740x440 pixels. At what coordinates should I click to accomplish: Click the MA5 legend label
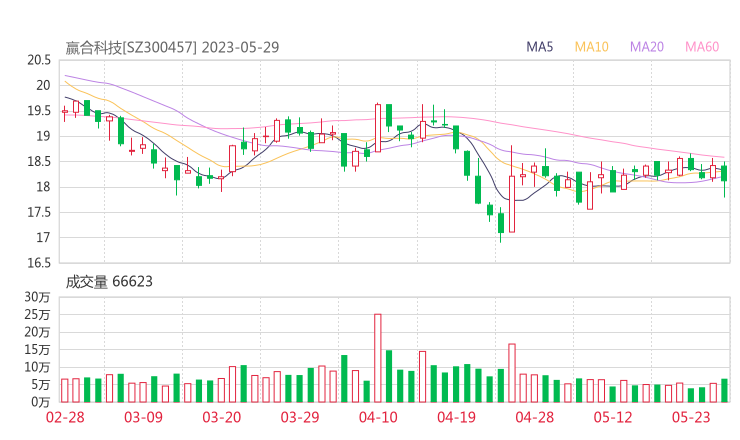(x=539, y=47)
